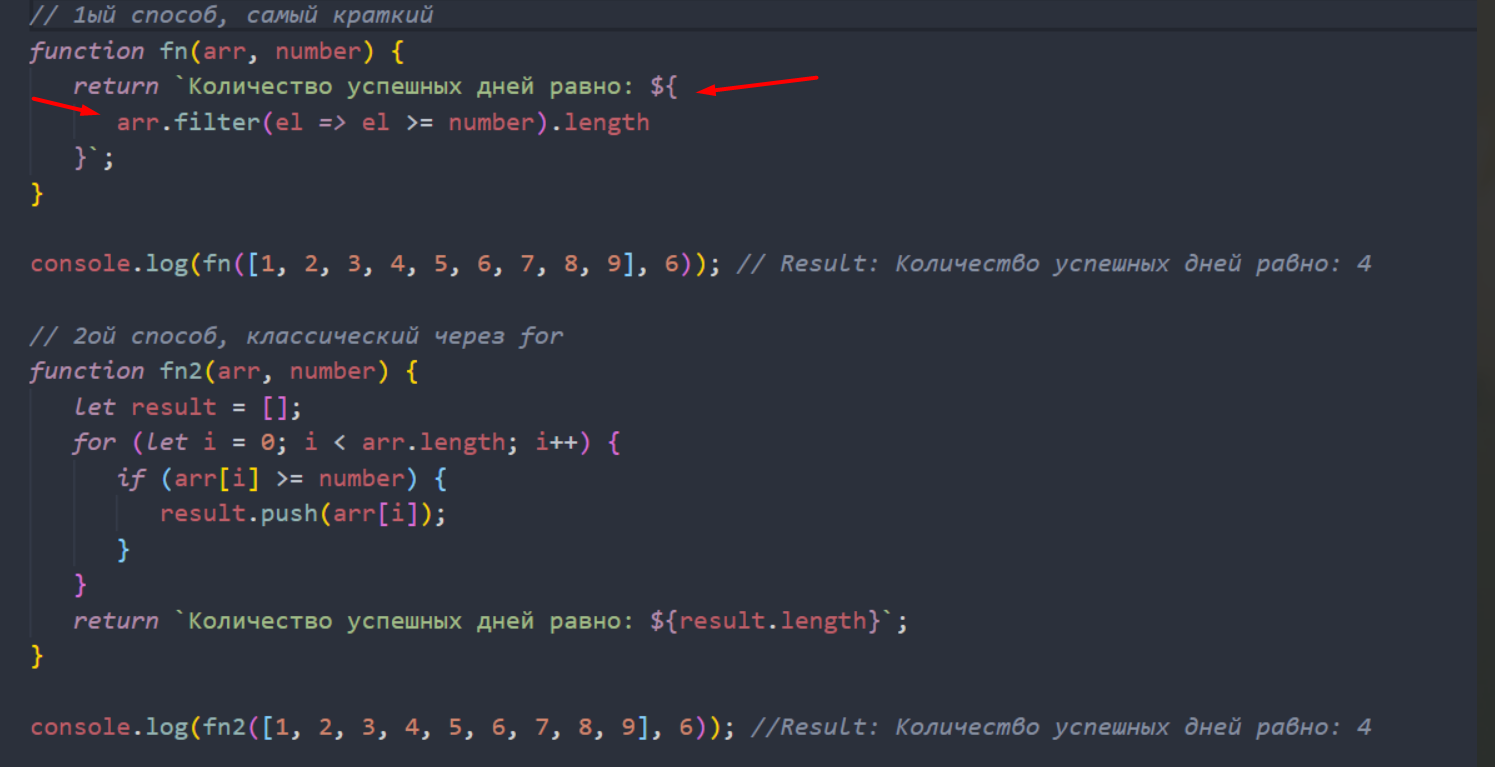Viewport: 1495px width, 767px height.
Task: Click the function name 'fn2' in its declaration
Action: coord(181,371)
